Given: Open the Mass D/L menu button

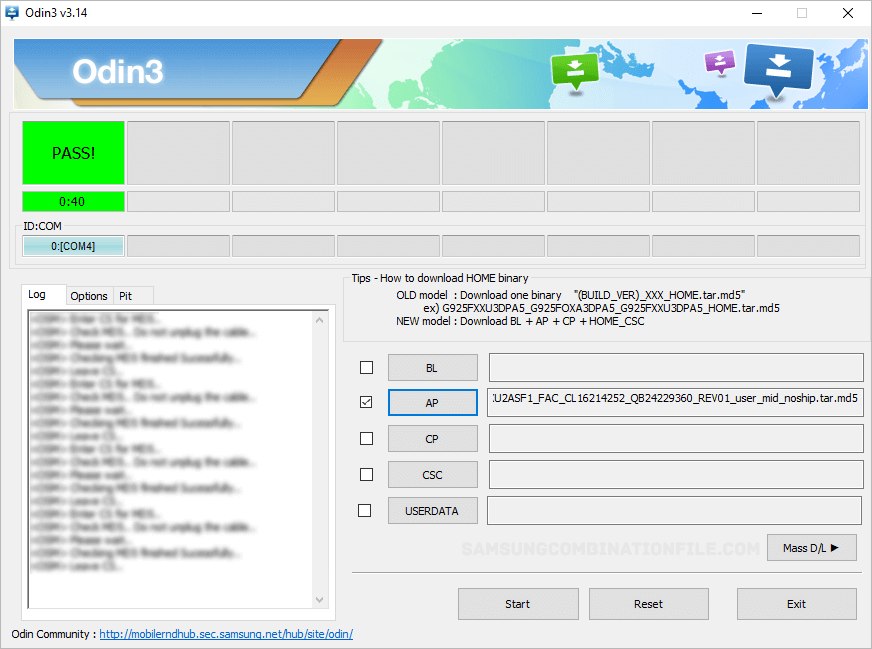Looking at the screenshot, I should pyautogui.click(x=811, y=548).
